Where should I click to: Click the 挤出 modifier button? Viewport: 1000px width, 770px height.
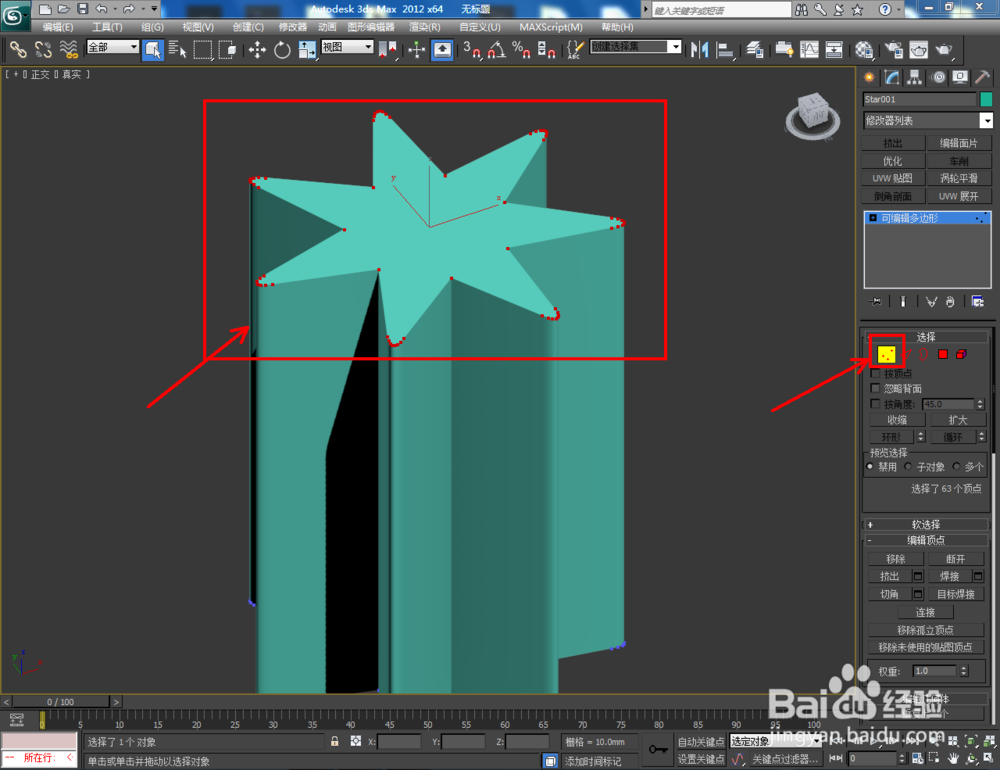click(x=893, y=143)
